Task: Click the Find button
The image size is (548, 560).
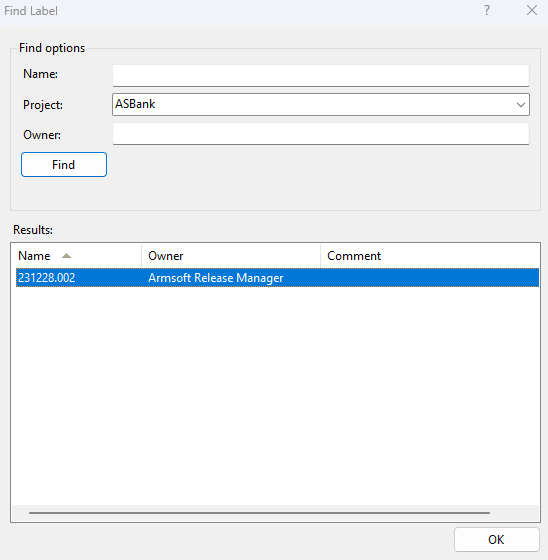Action: click(64, 165)
